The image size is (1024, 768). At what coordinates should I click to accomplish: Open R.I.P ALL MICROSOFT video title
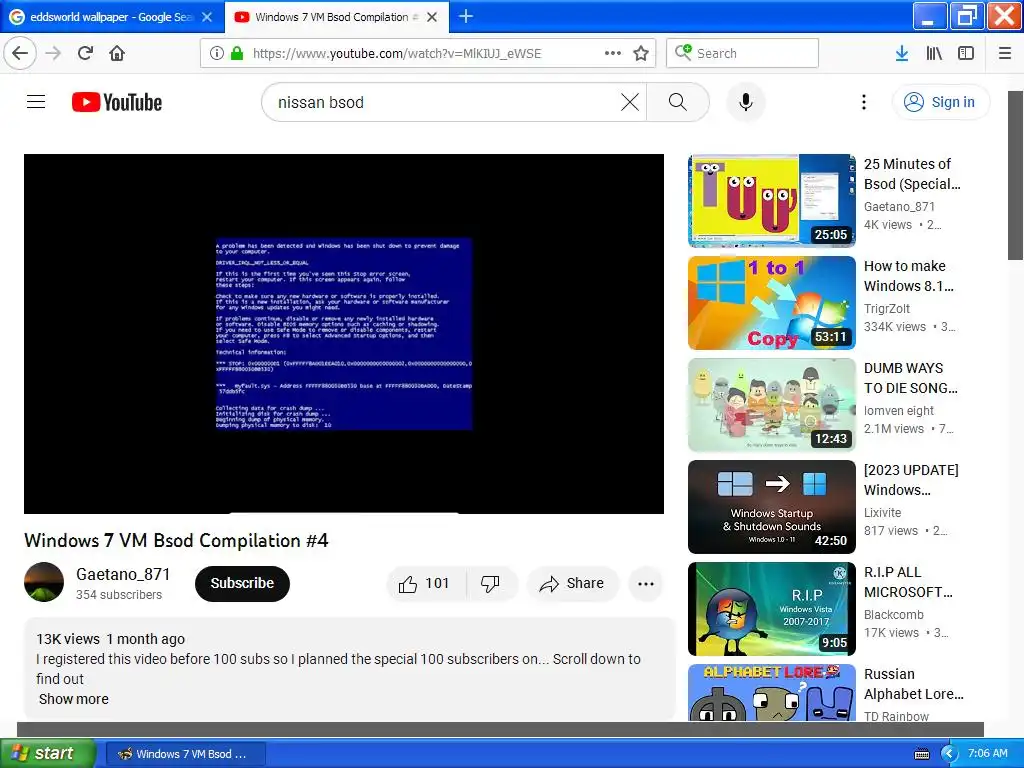pyautogui.click(x=908, y=582)
